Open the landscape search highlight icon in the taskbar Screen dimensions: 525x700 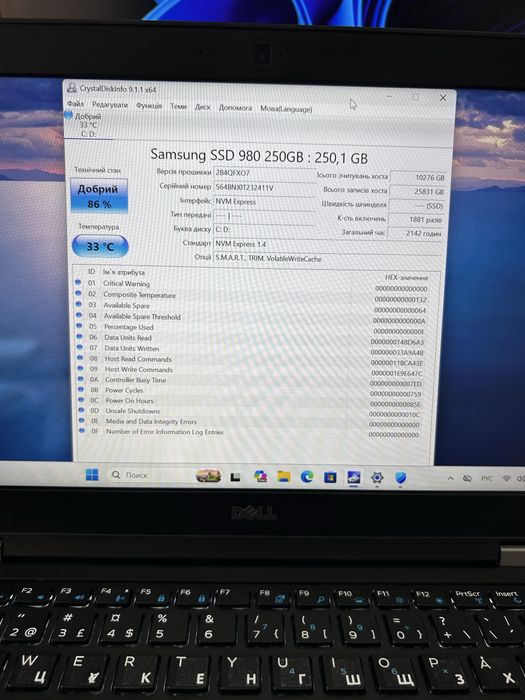point(208,476)
